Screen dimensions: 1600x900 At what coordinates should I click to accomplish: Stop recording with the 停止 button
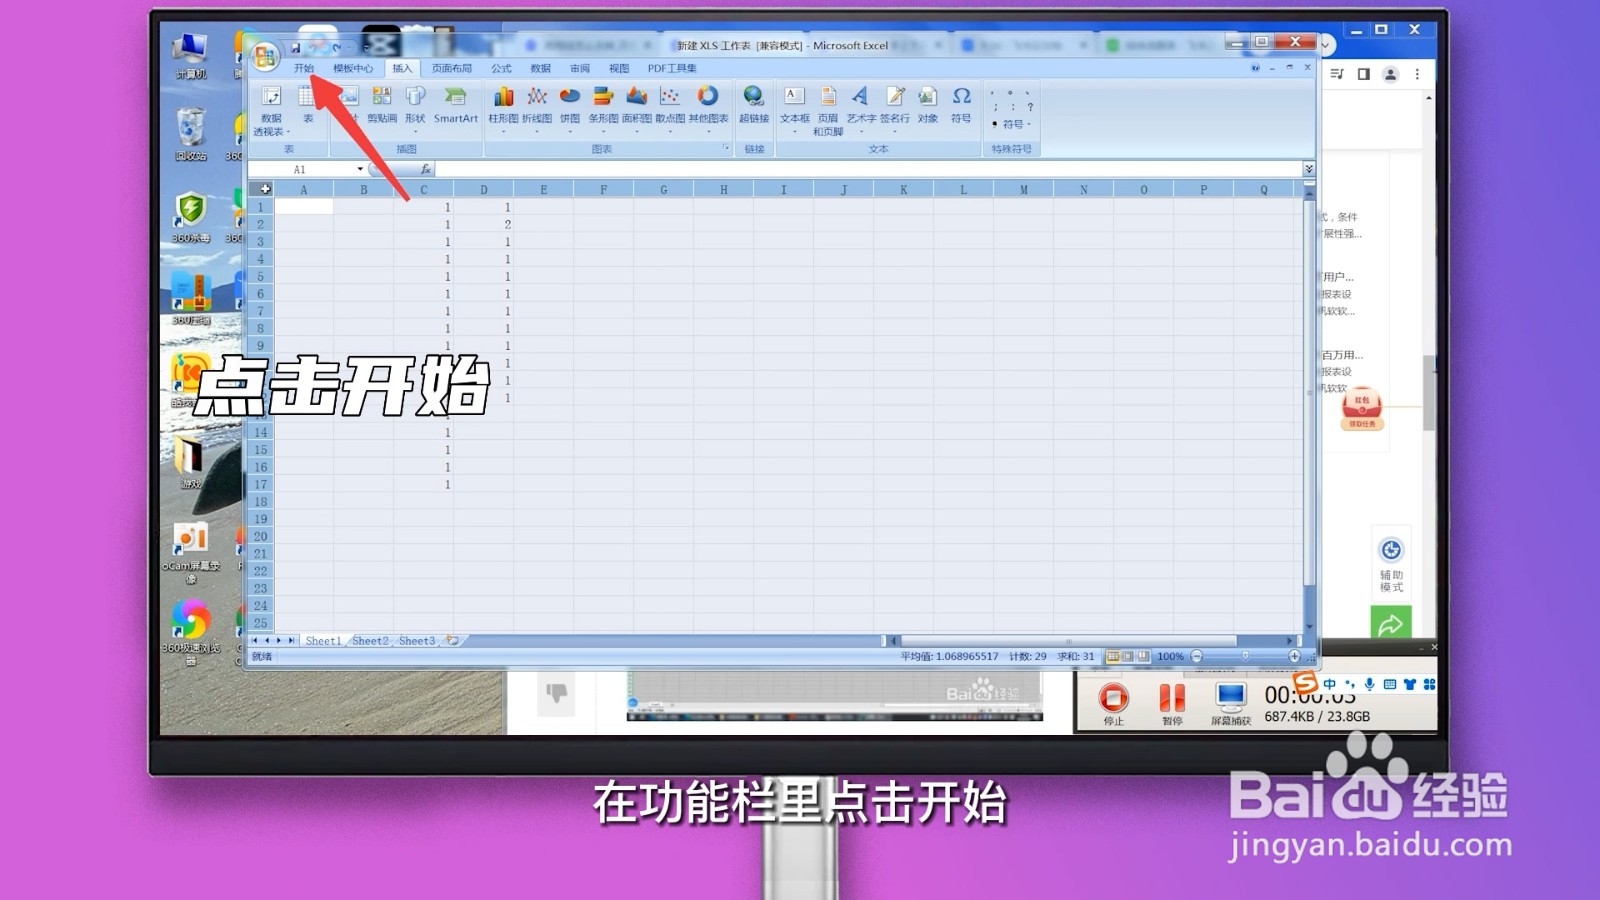pyautogui.click(x=1113, y=702)
